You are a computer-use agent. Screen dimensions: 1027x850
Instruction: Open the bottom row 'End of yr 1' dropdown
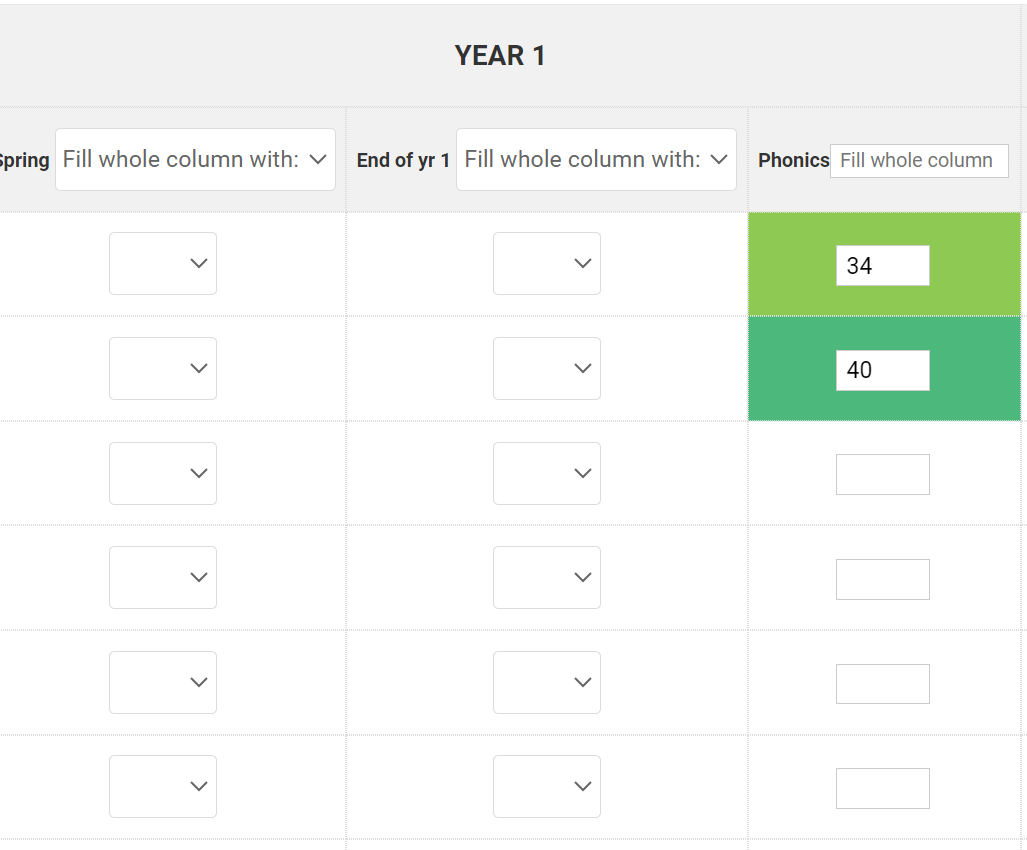click(x=546, y=786)
